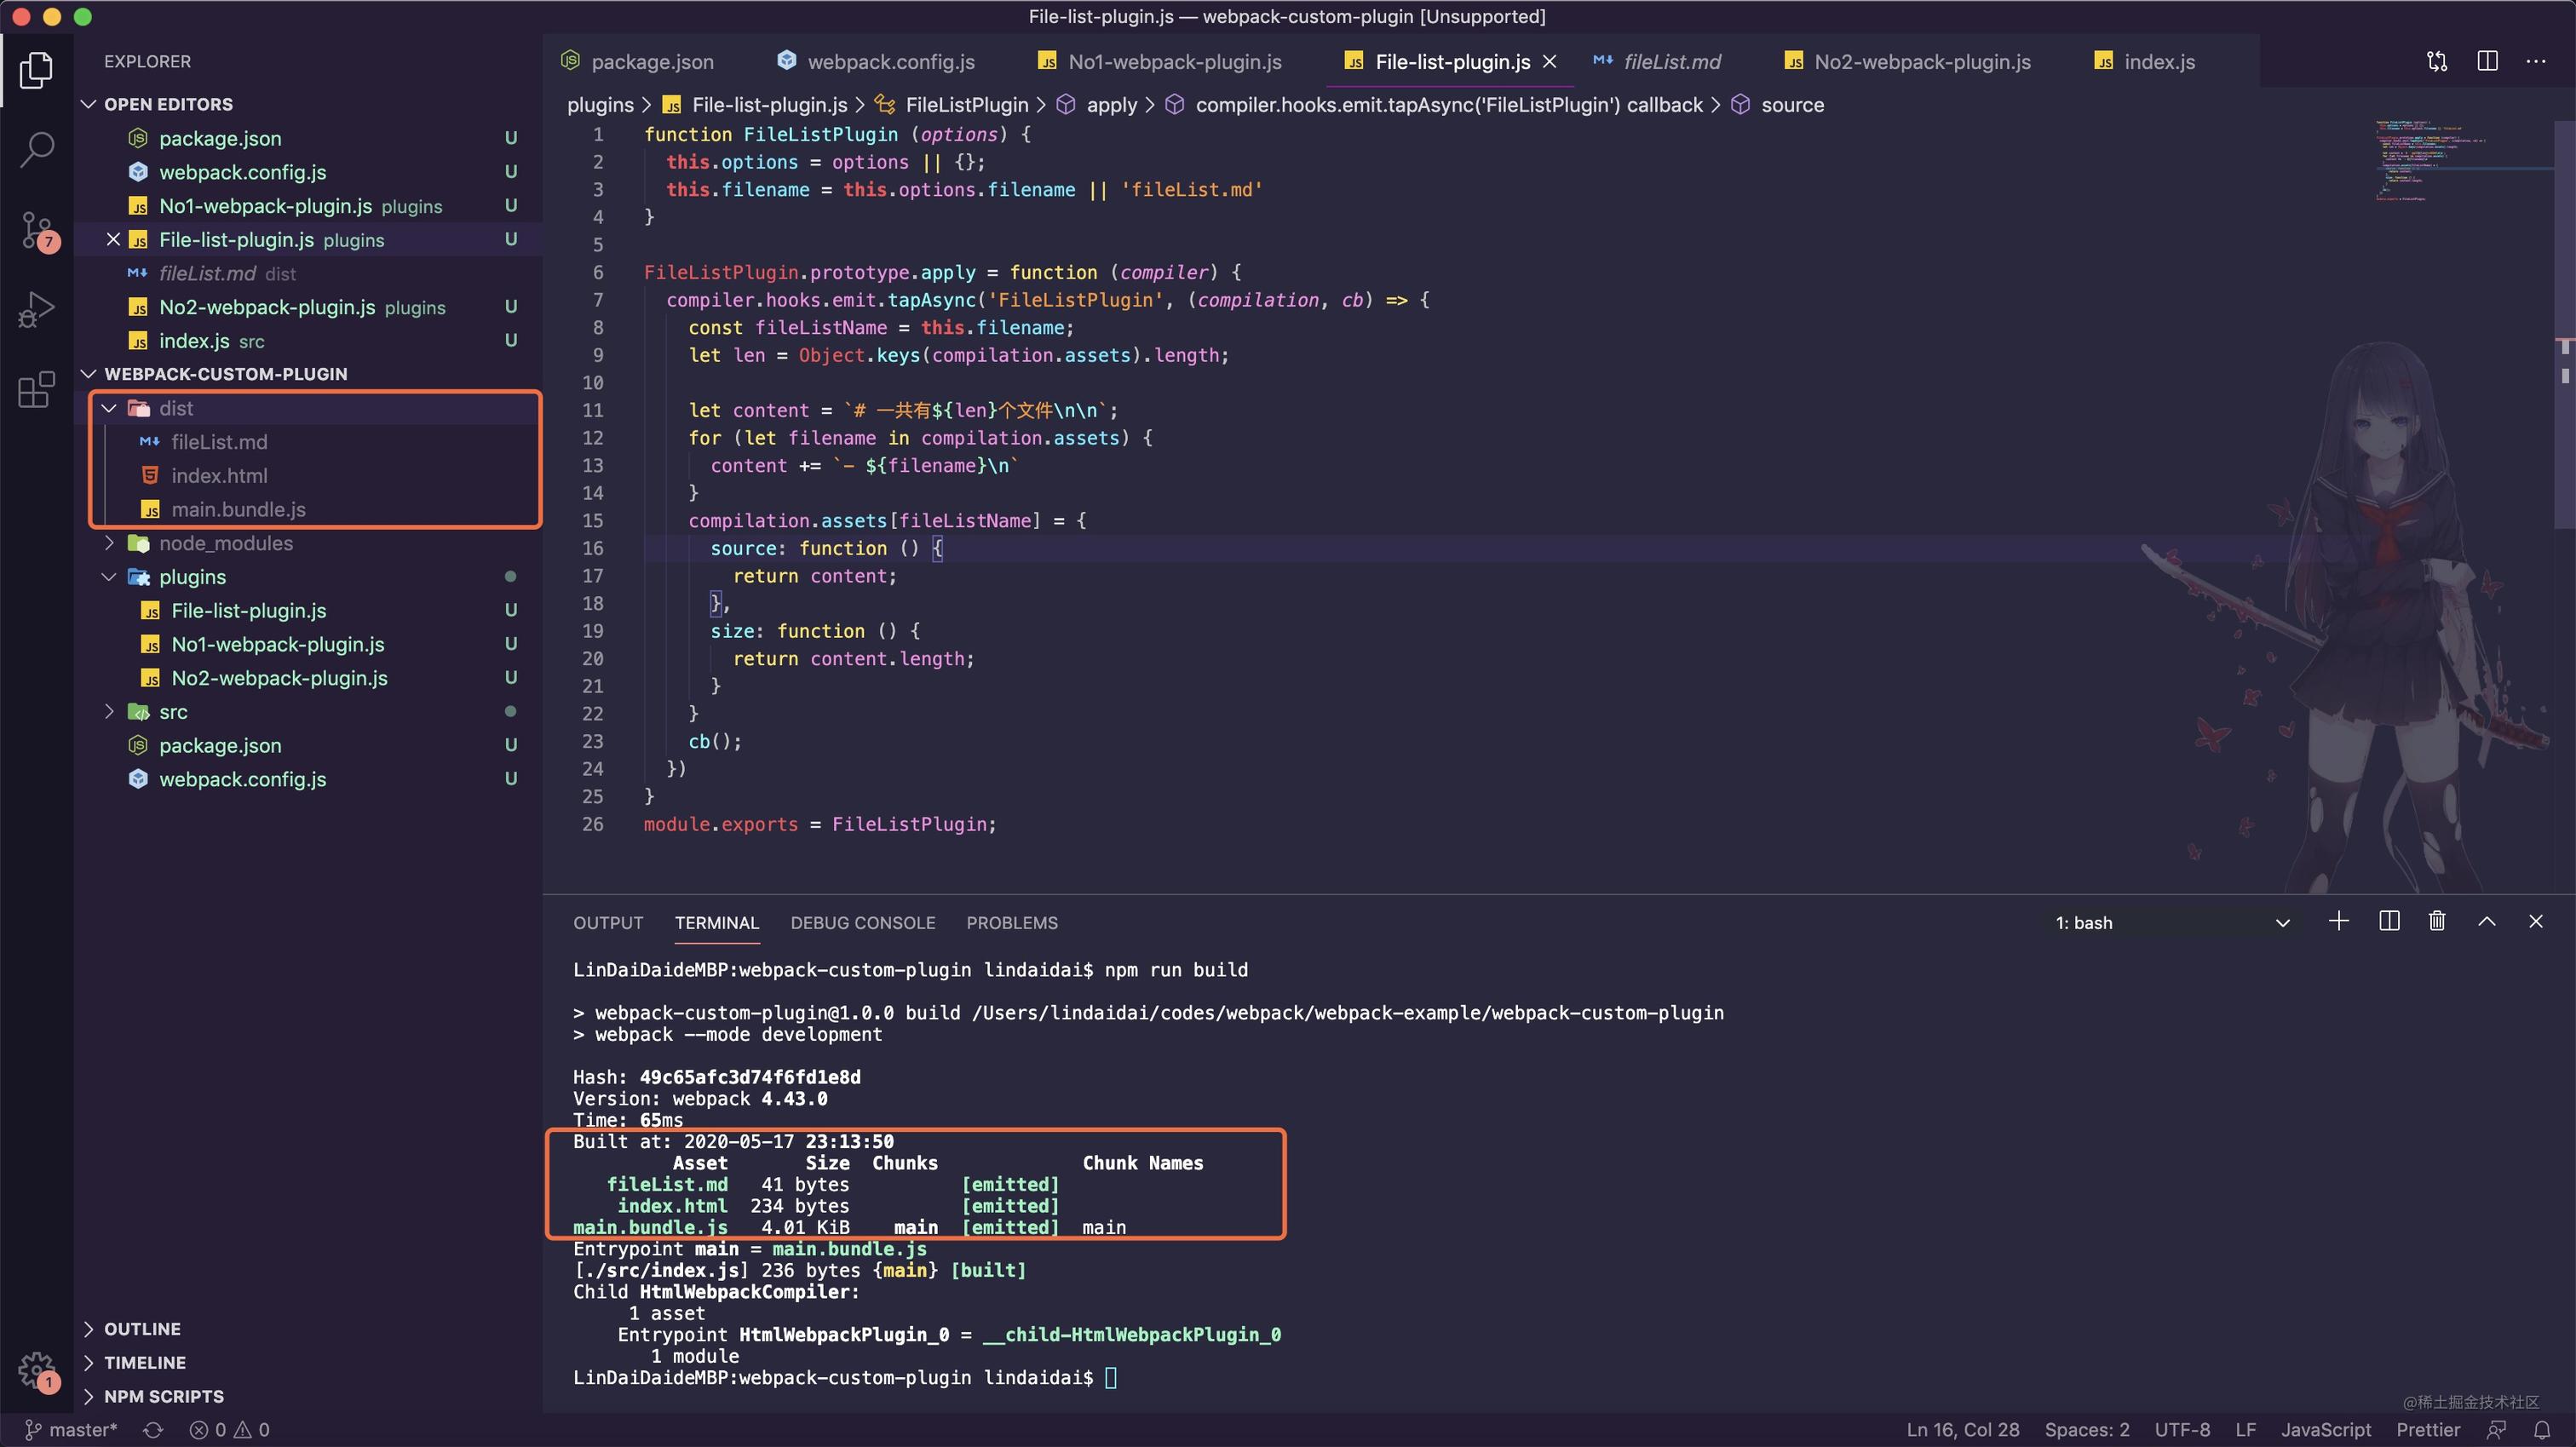Change indentation via 'Spaces: 2' status item
Image resolution: width=2576 pixels, height=1447 pixels.
(2087, 1430)
